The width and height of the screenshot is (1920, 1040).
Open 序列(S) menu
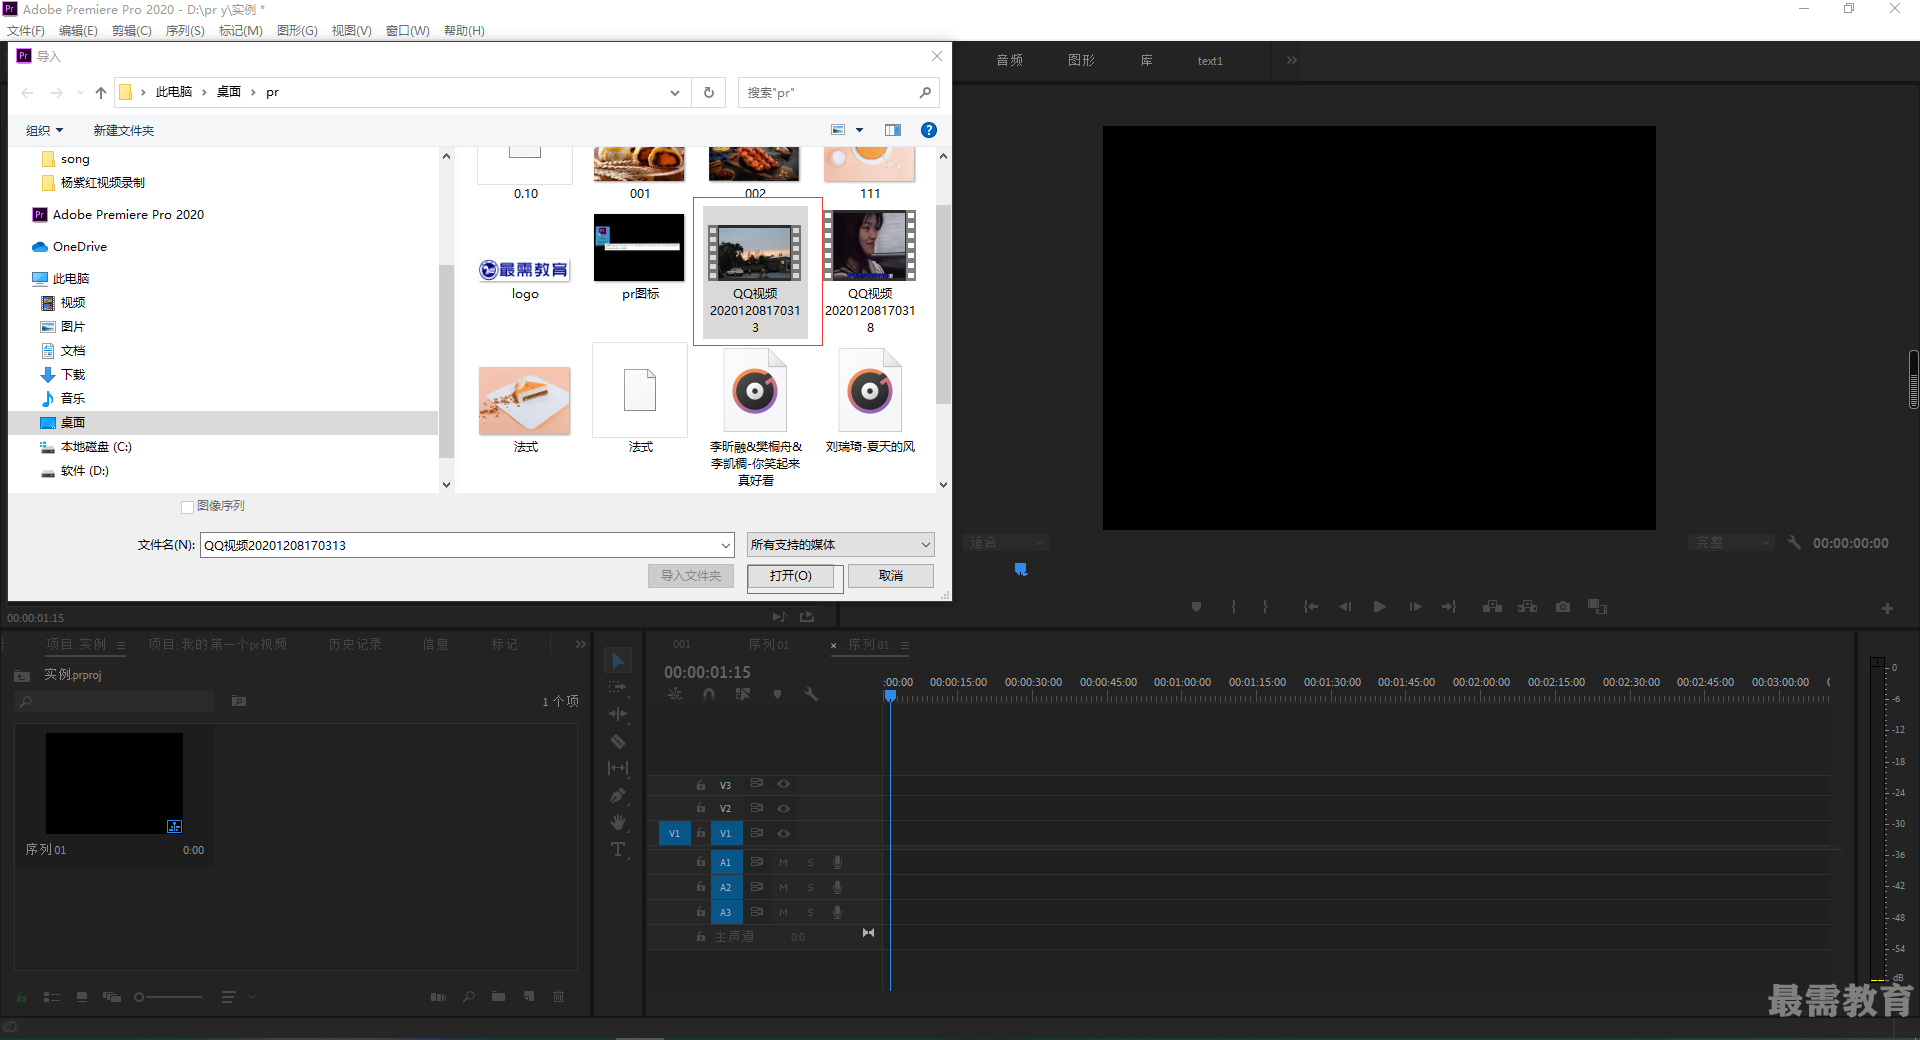point(185,31)
